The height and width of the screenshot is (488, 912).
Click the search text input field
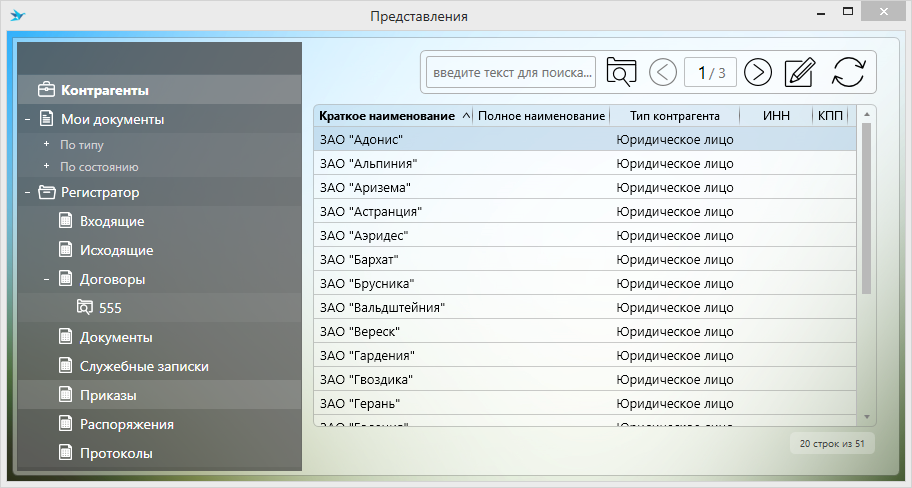[512, 72]
